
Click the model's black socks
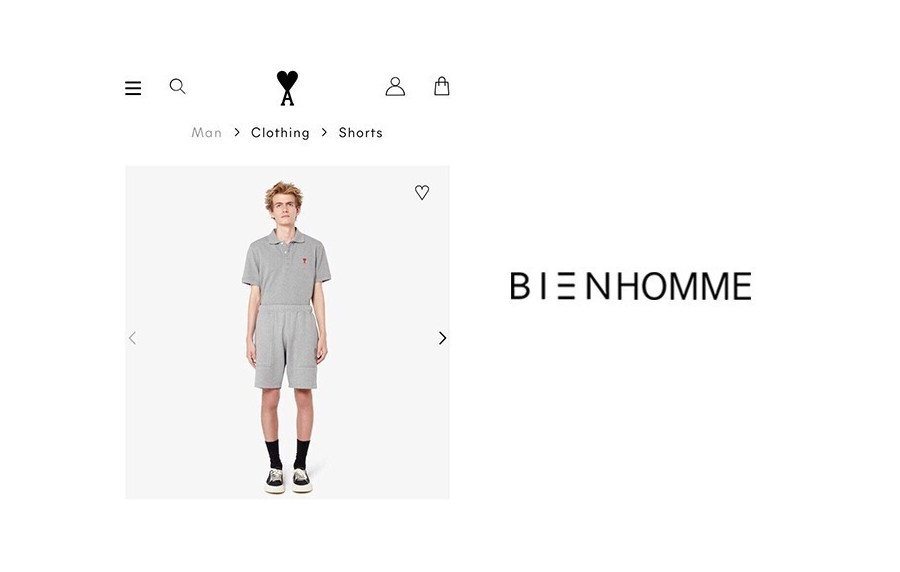tap(288, 454)
